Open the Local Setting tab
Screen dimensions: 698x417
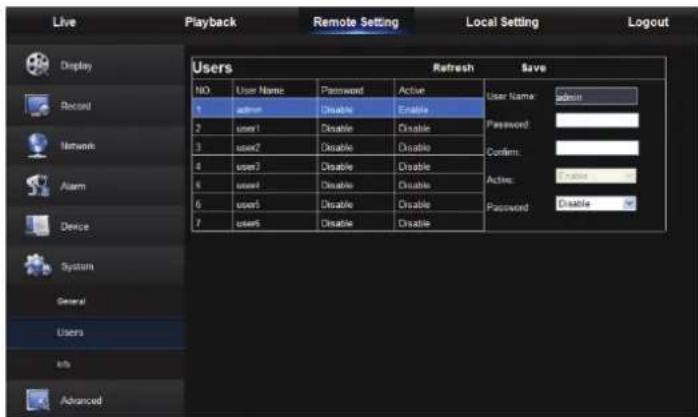pyautogui.click(x=502, y=22)
